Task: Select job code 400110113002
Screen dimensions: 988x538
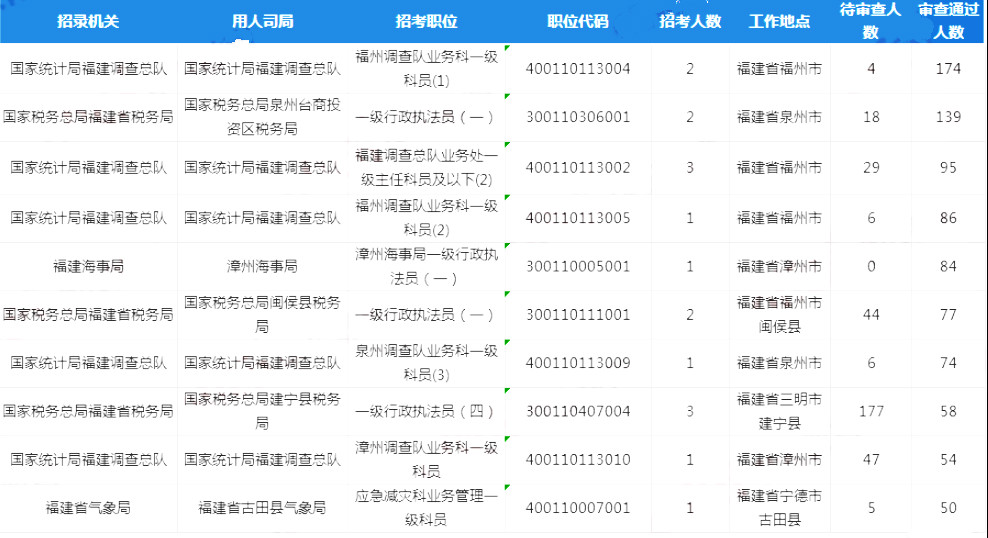Action: (578, 168)
